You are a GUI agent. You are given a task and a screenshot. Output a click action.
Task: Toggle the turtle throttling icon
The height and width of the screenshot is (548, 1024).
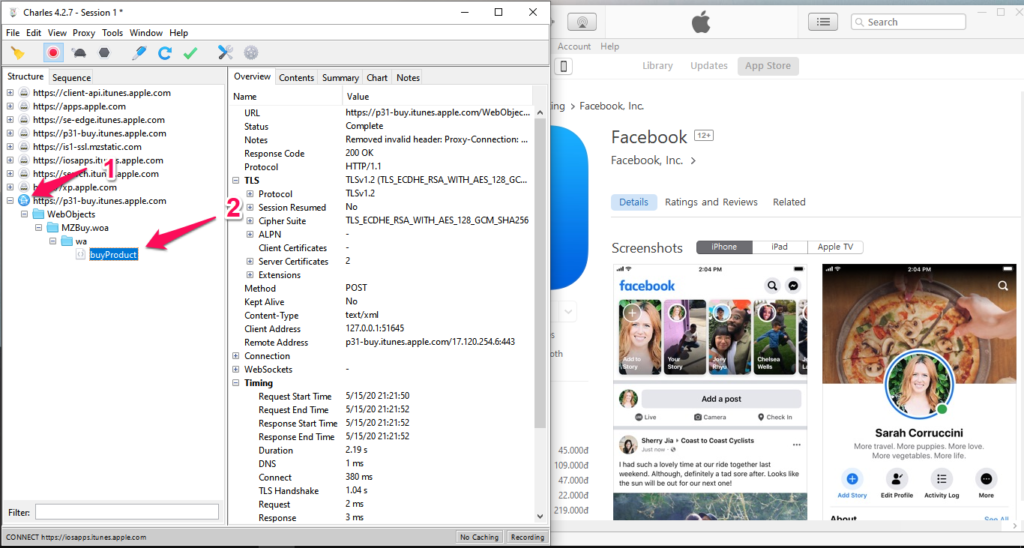(78, 52)
